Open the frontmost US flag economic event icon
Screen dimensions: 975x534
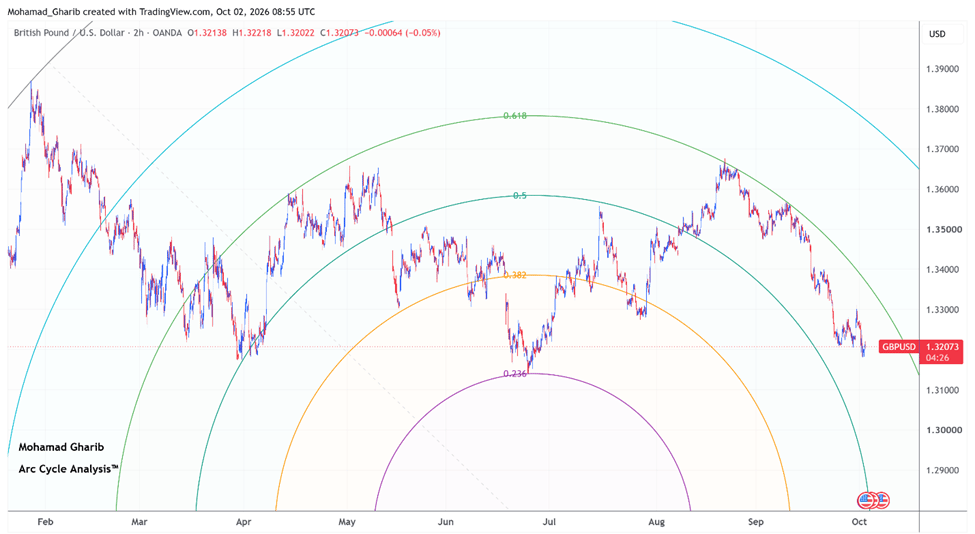[x=866, y=500]
